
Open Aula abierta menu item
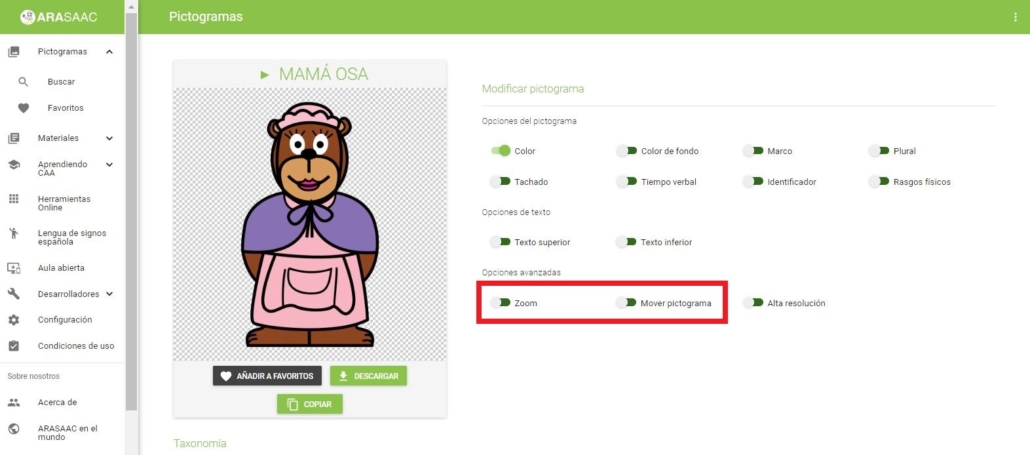61,268
